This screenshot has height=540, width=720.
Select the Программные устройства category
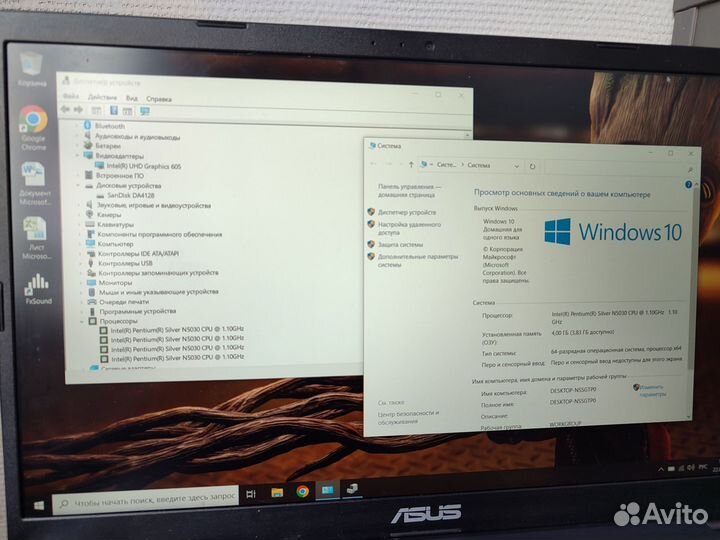click(x=138, y=311)
